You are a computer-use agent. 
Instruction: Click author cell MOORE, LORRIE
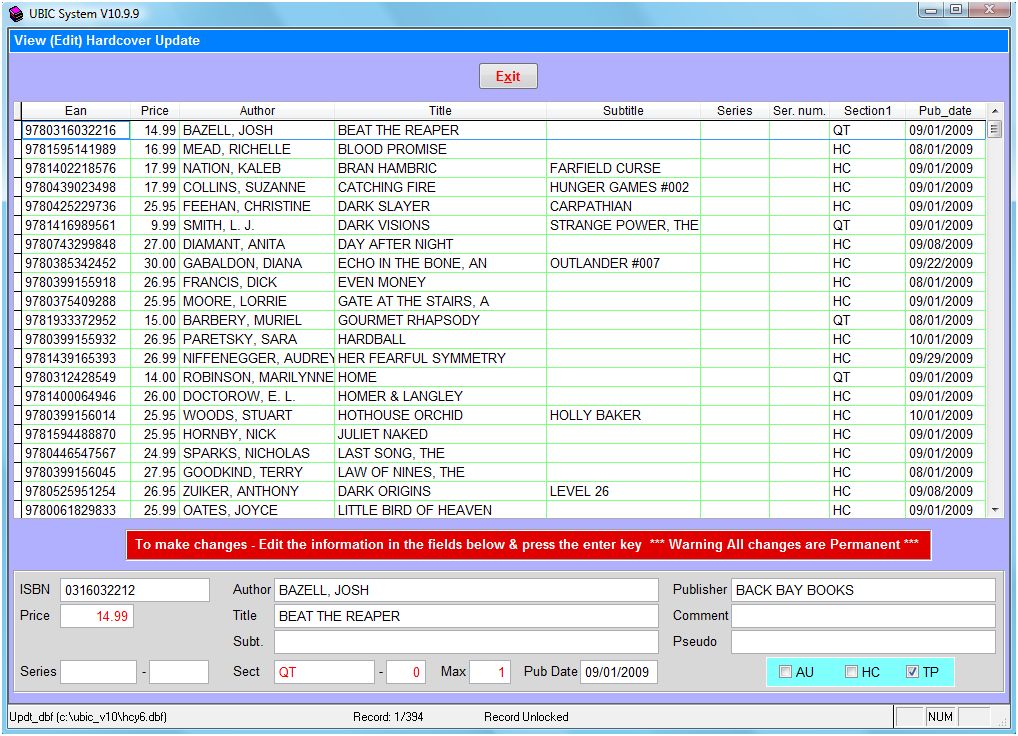(x=257, y=301)
